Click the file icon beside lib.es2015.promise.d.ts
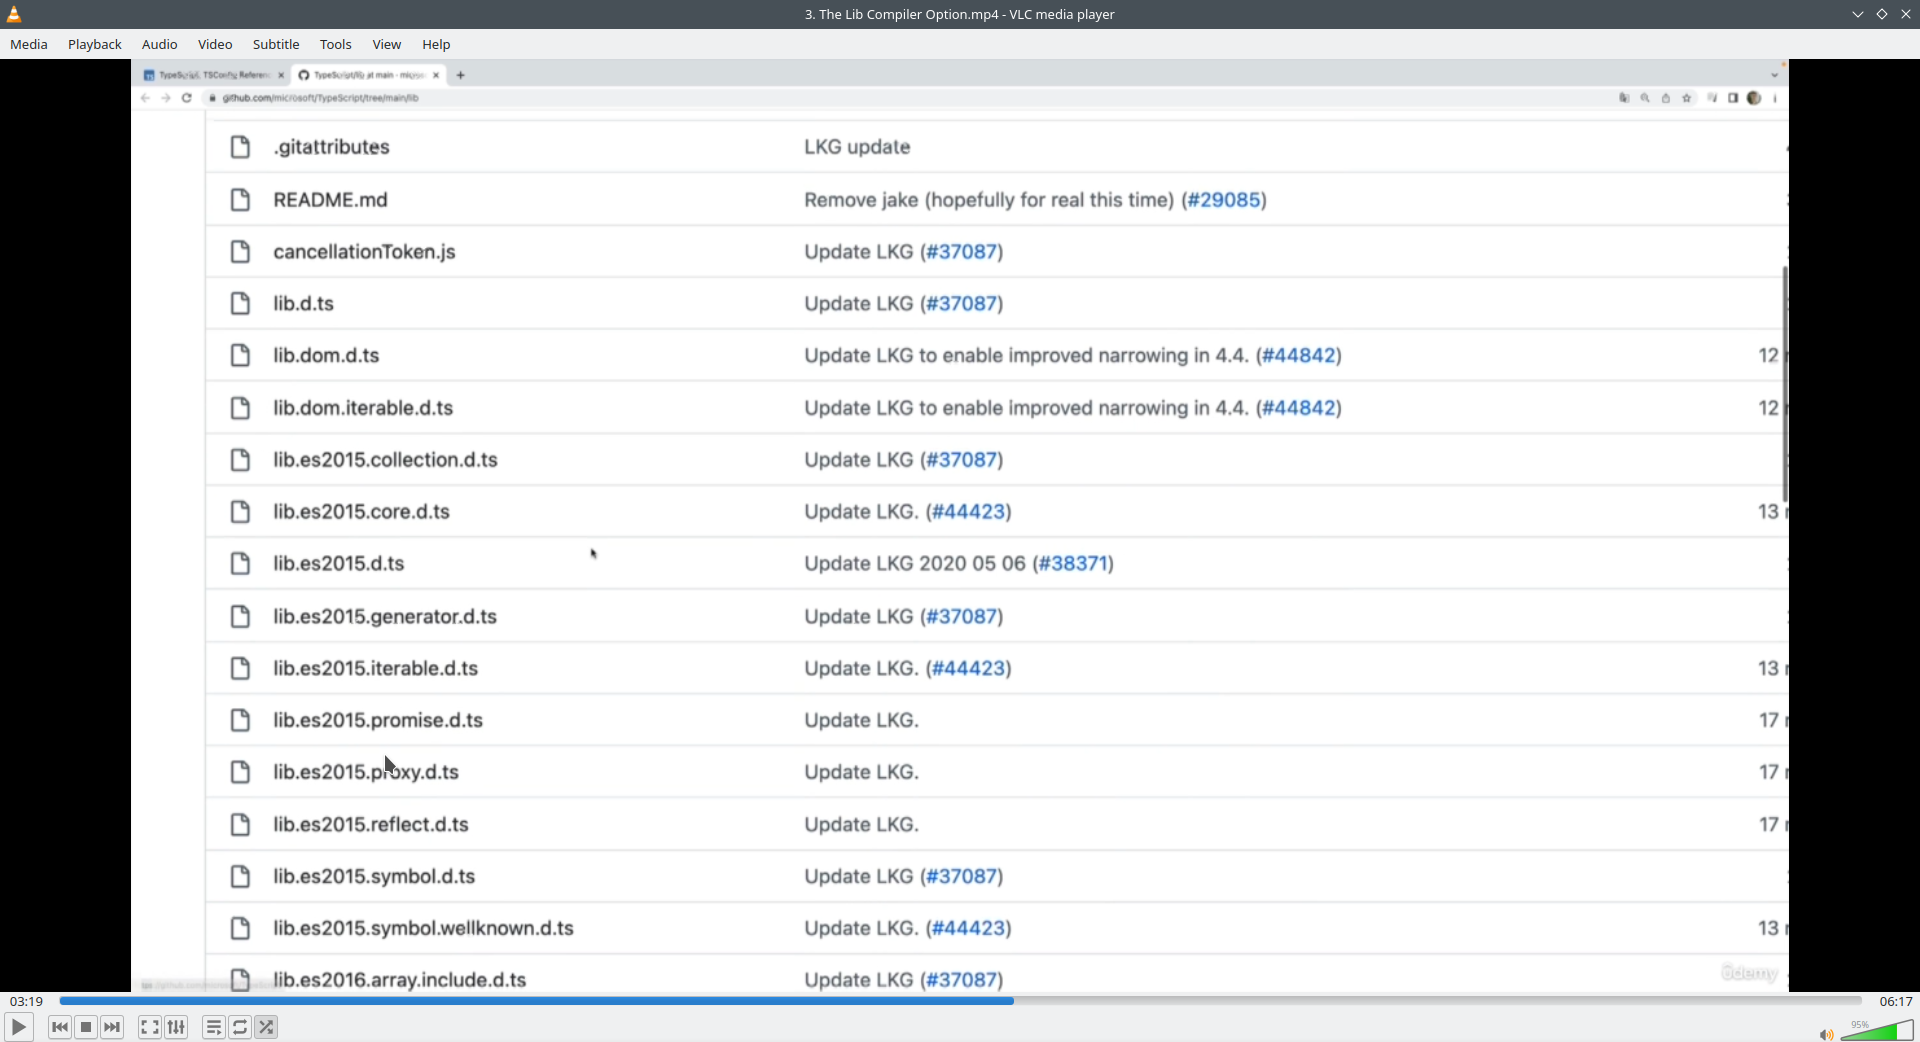Viewport: 1920px width, 1042px height. 240,721
